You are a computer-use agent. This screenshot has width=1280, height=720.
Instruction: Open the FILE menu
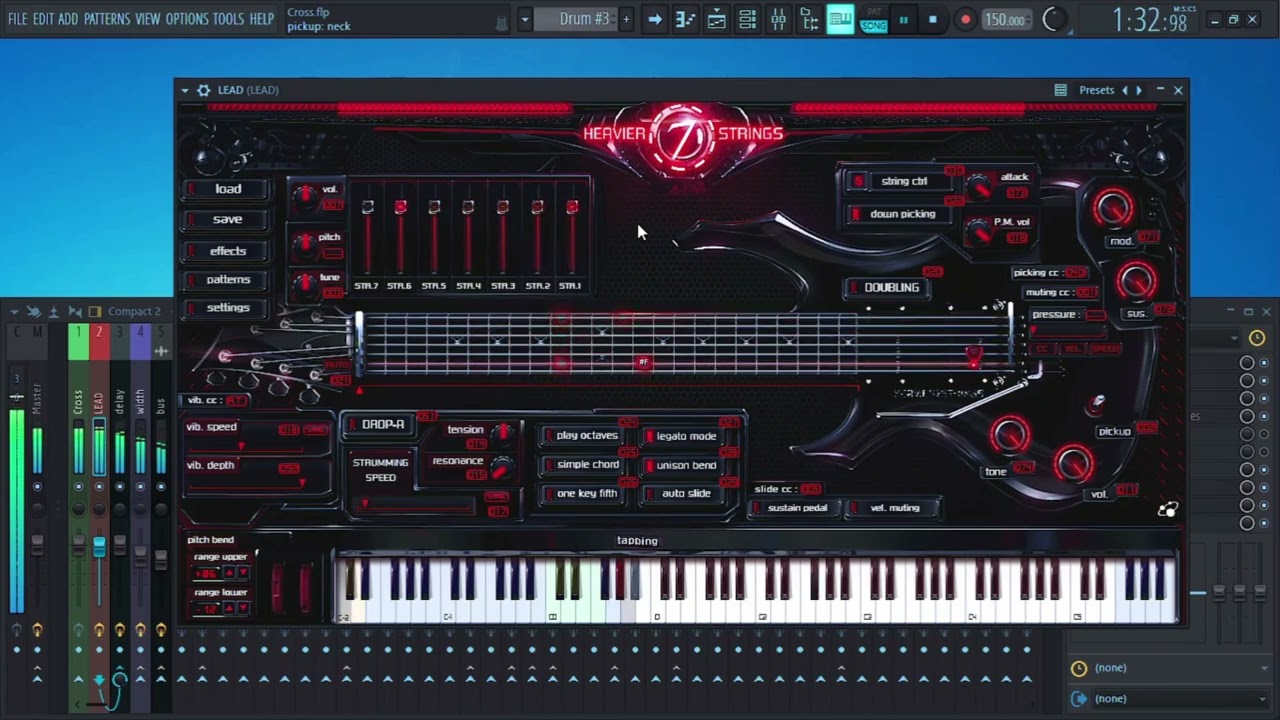pos(18,19)
